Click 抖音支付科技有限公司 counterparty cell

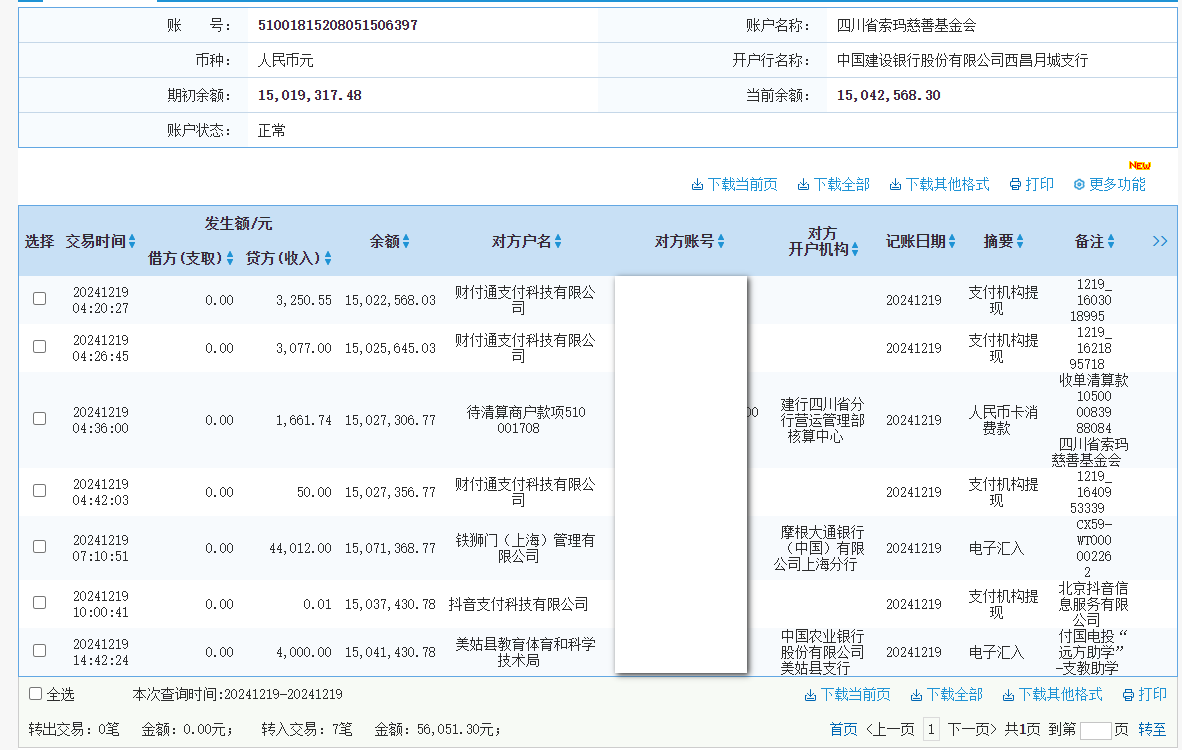click(519, 605)
